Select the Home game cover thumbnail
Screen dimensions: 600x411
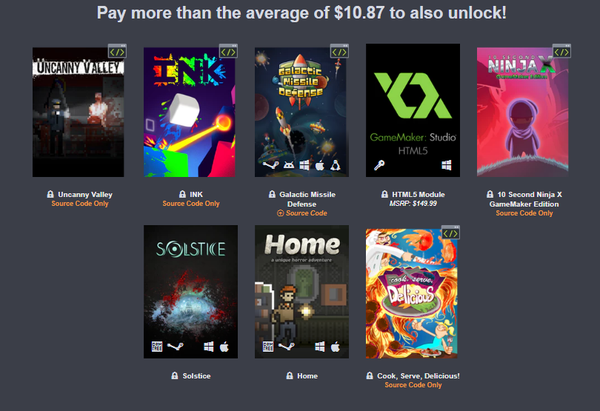(x=302, y=292)
